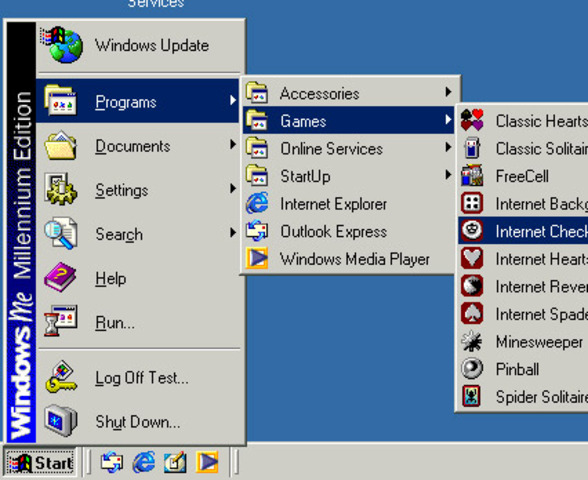Launch Internet Explorer from Quick Launch bar
The height and width of the screenshot is (480, 588).
coord(144,462)
